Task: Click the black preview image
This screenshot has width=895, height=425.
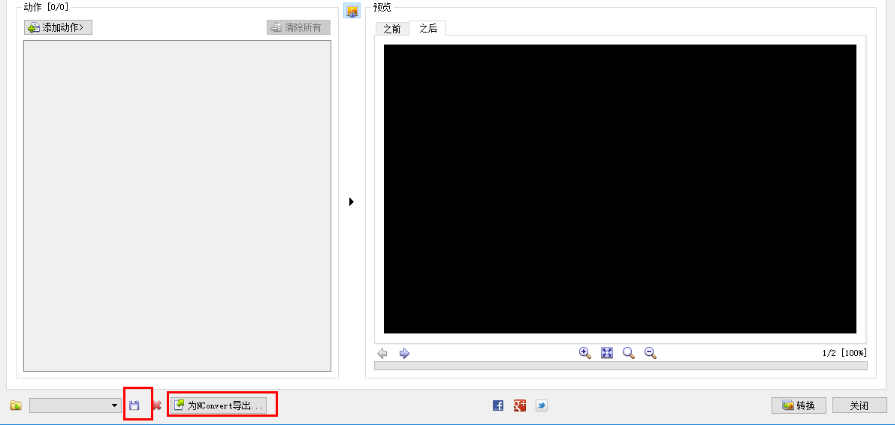Action: tap(620, 189)
